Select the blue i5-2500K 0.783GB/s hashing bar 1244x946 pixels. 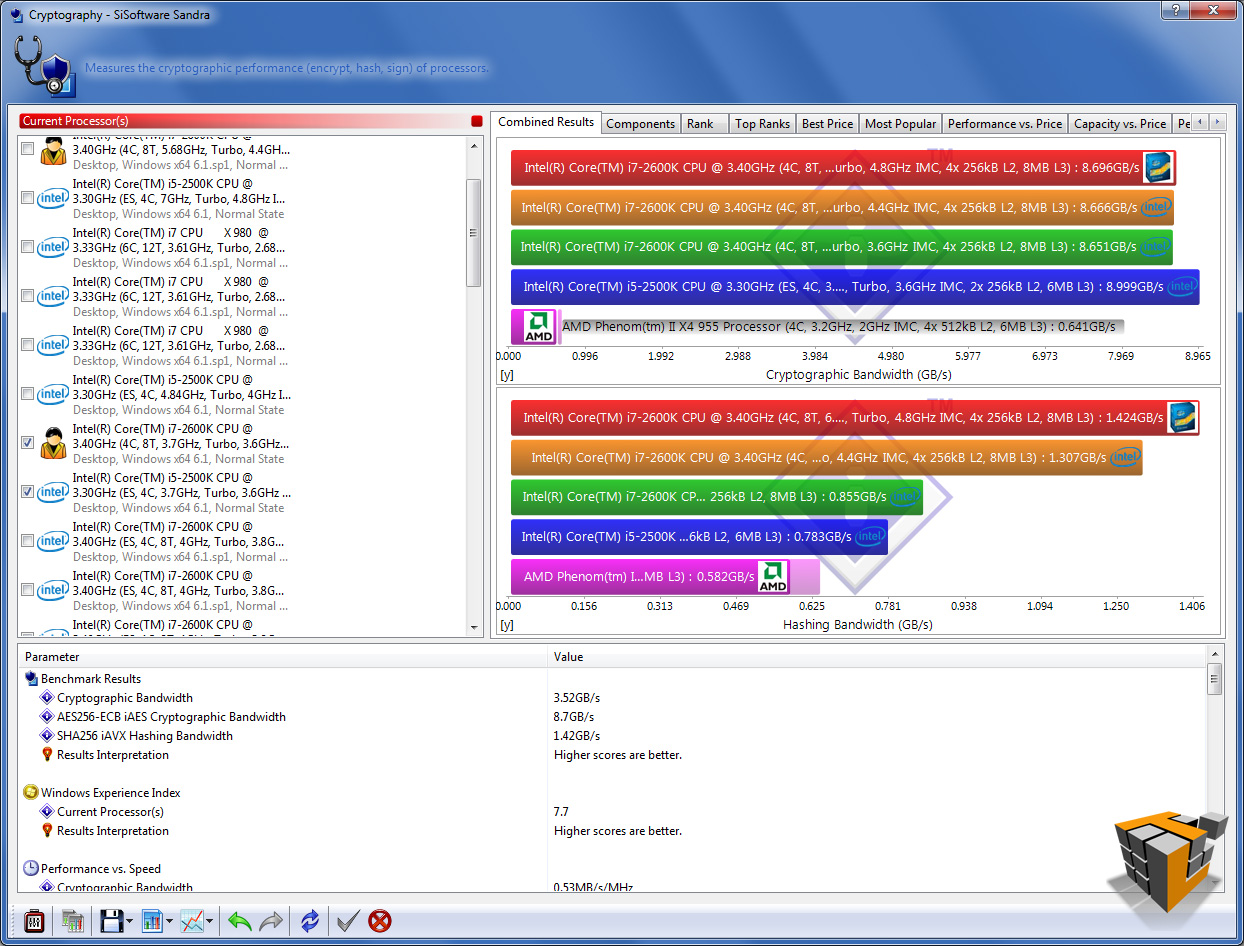coord(699,537)
